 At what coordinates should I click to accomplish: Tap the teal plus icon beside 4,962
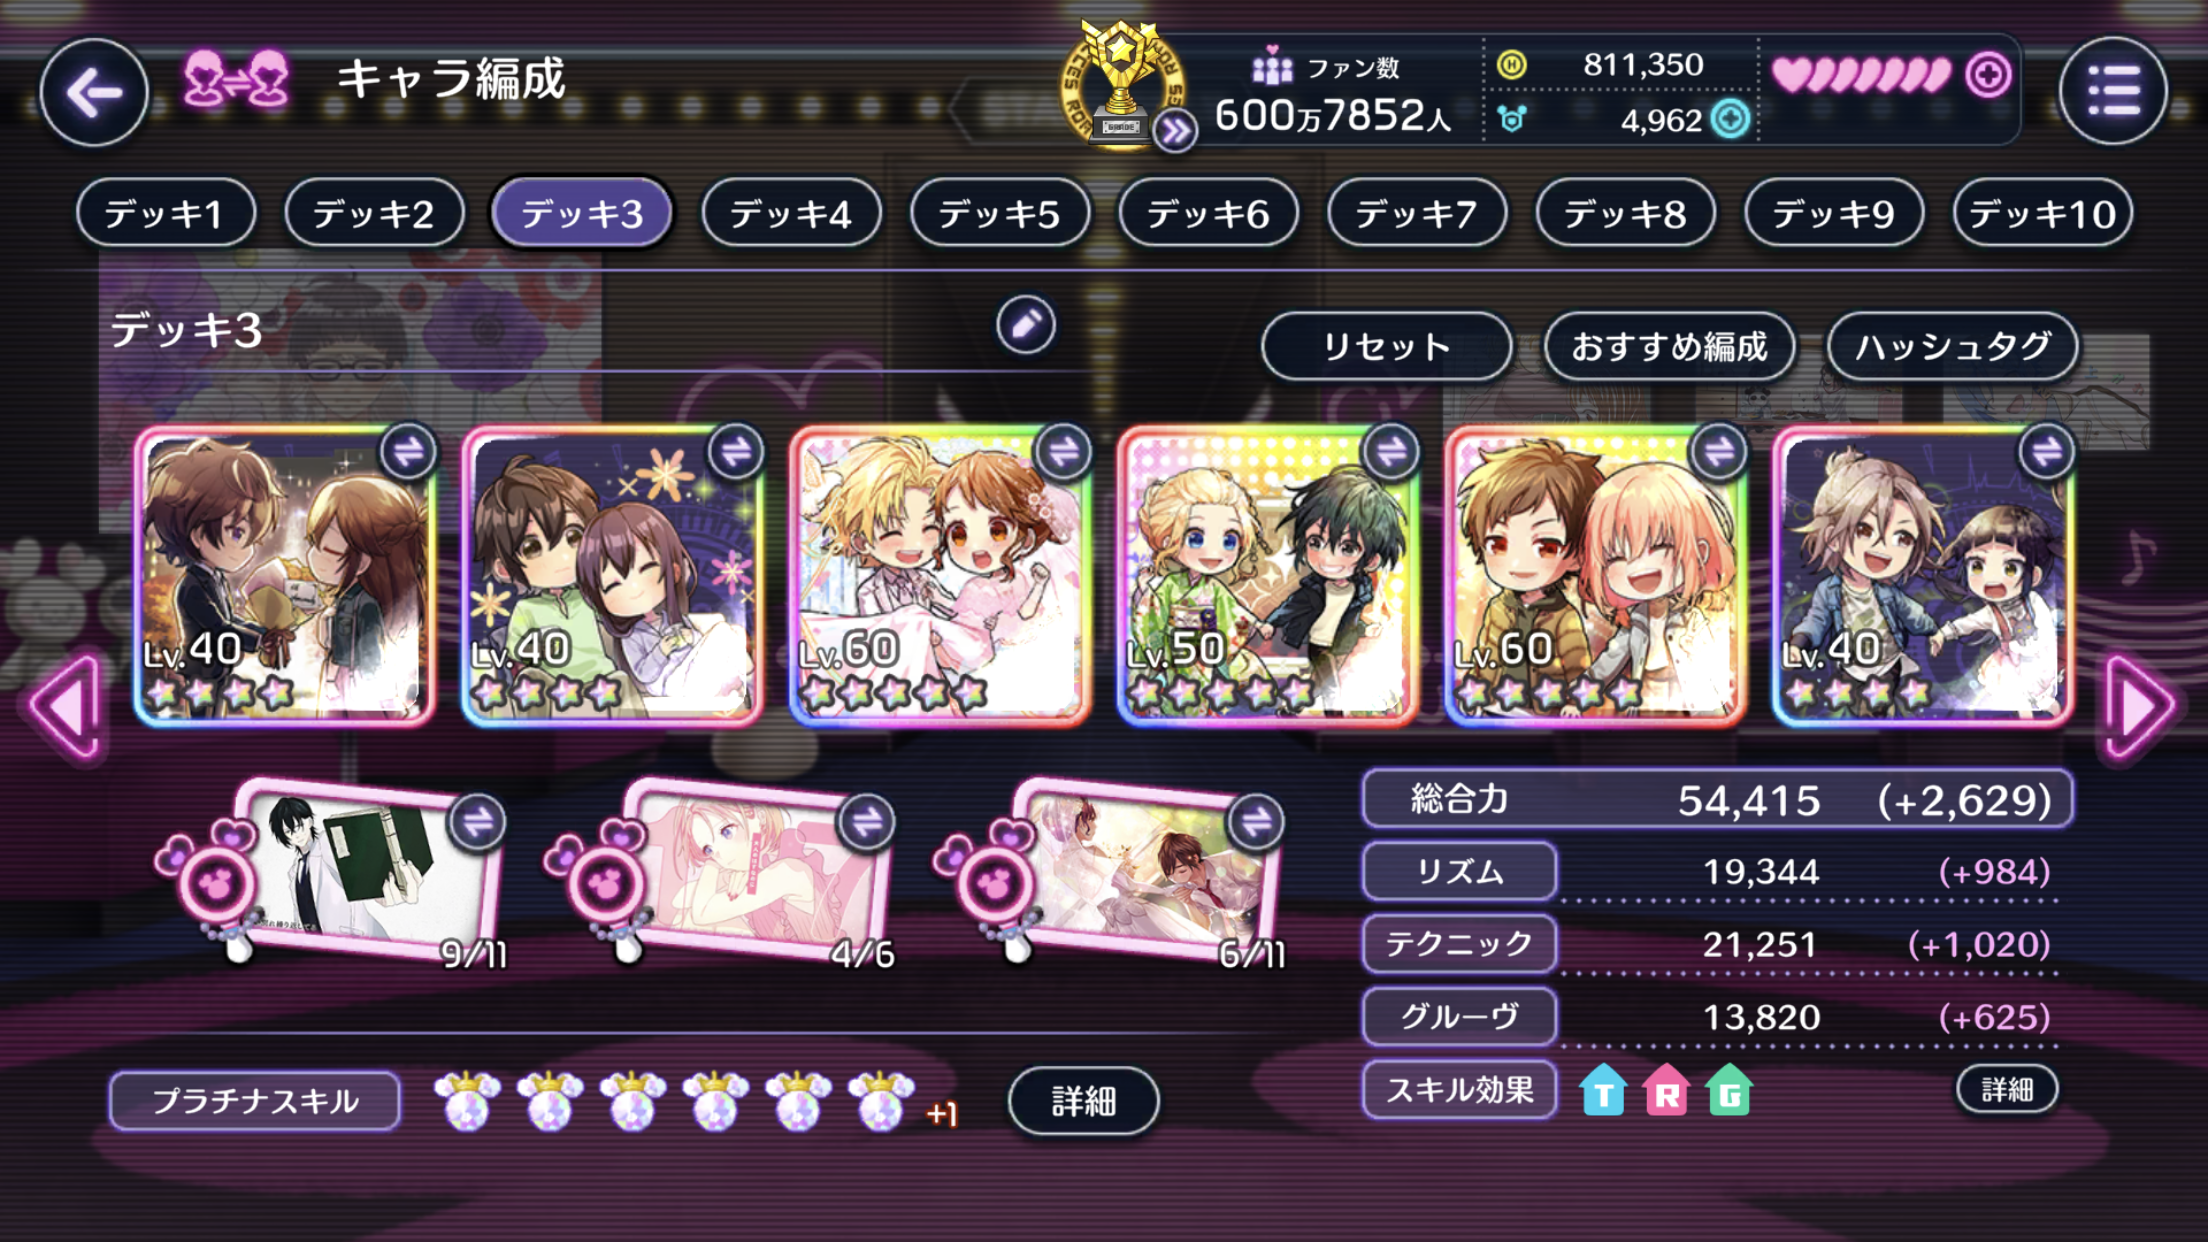coord(1731,119)
